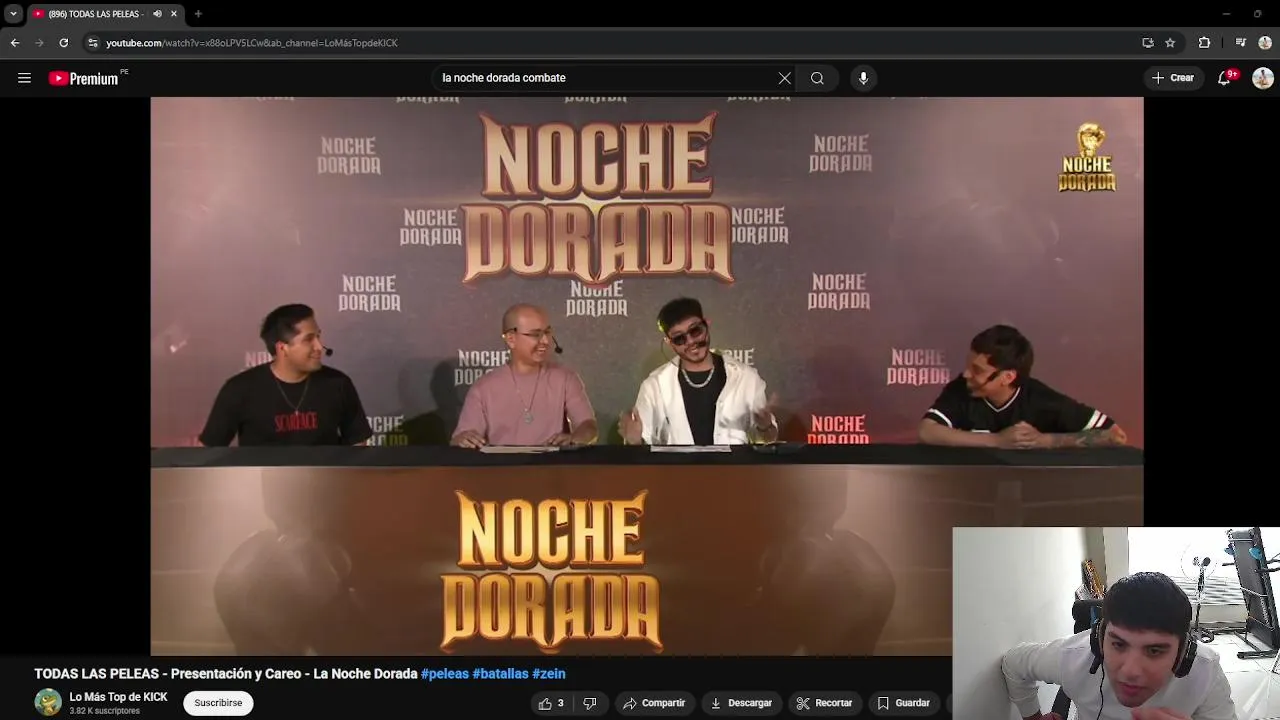Open the Recortar clip tool
The height and width of the screenshot is (720, 1280).
[x=825, y=703]
